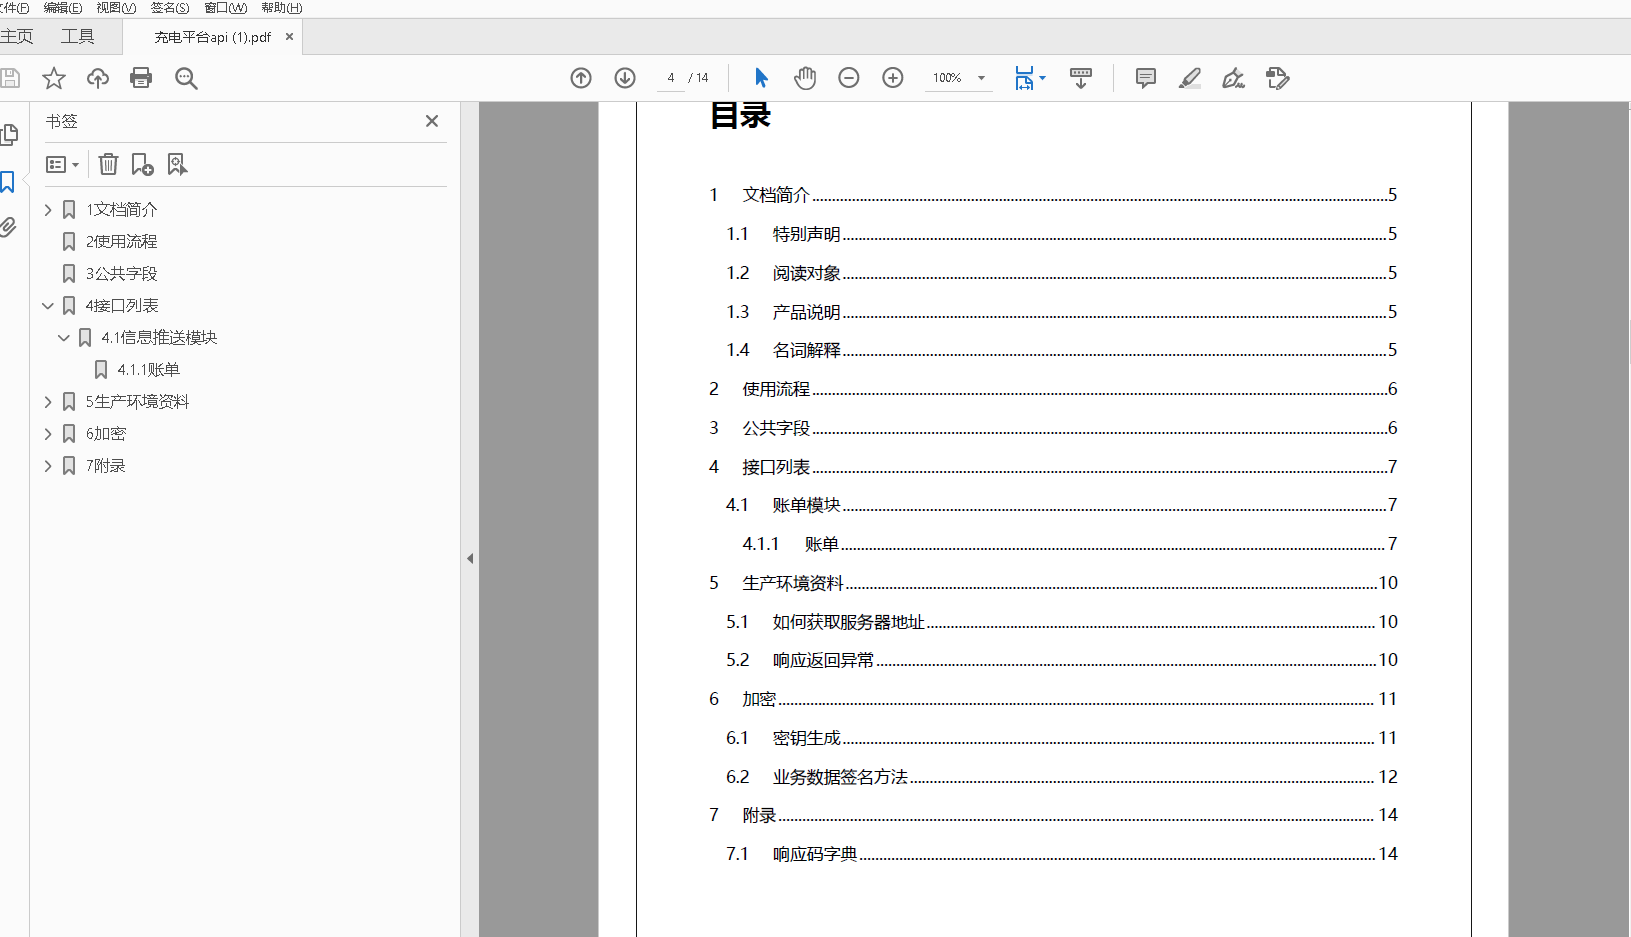Open the zoom level 100% dropdown
This screenshot has width=1631, height=937.
tap(981, 78)
